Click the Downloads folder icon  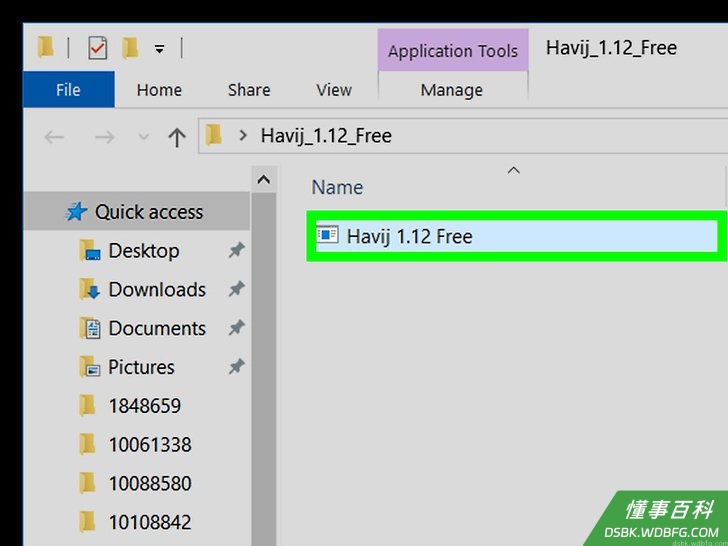(90, 290)
